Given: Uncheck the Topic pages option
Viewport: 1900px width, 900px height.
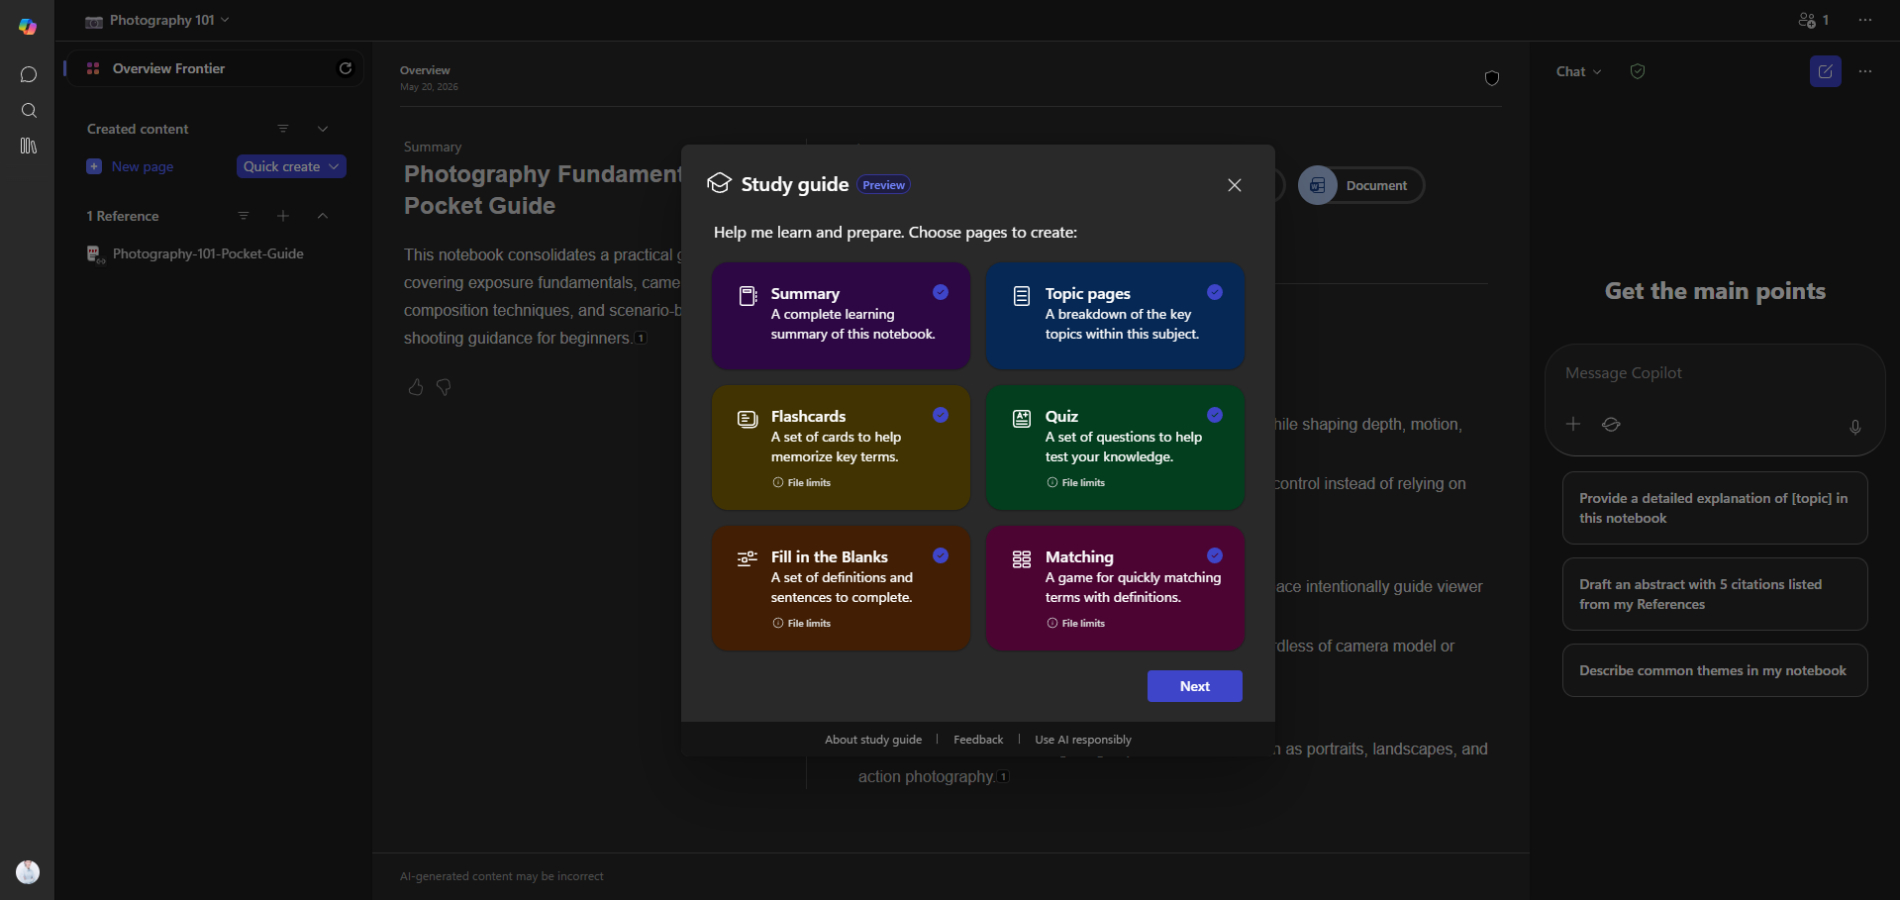Looking at the screenshot, I should pyautogui.click(x=1214, y=292).
